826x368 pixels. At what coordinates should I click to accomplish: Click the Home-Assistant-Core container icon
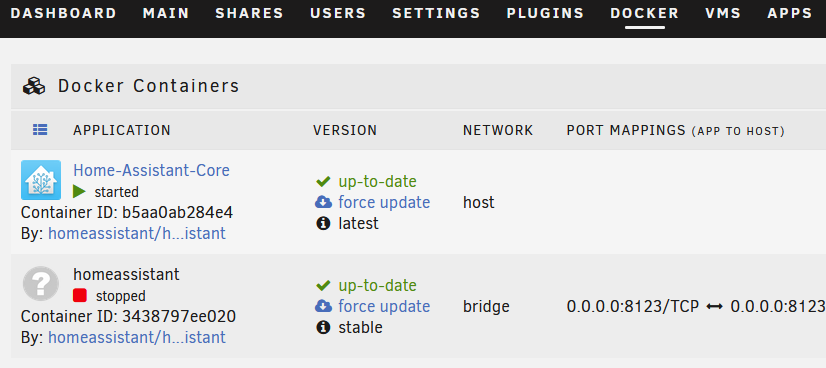(x=41, y=180)
